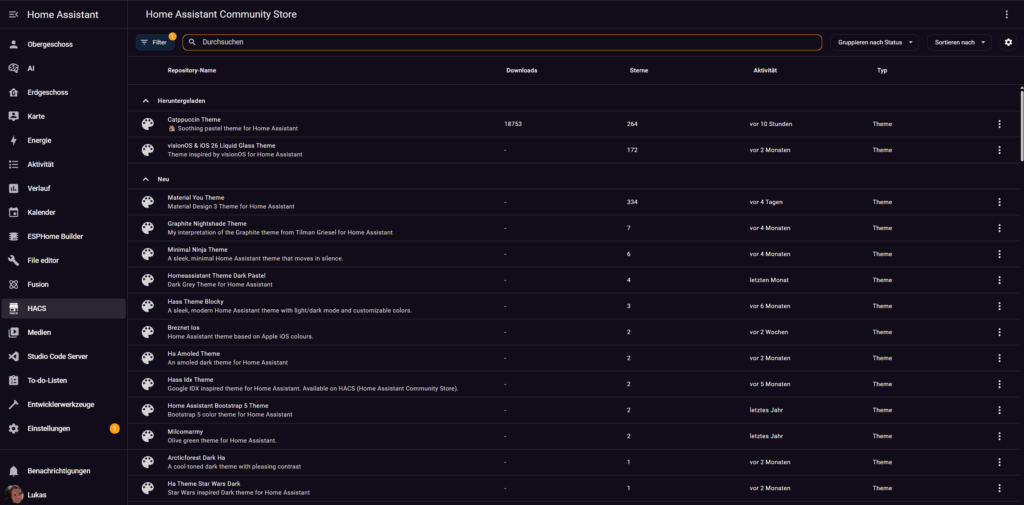
Task: Collapse the Neu group section
Action: (x=146, y=179)
